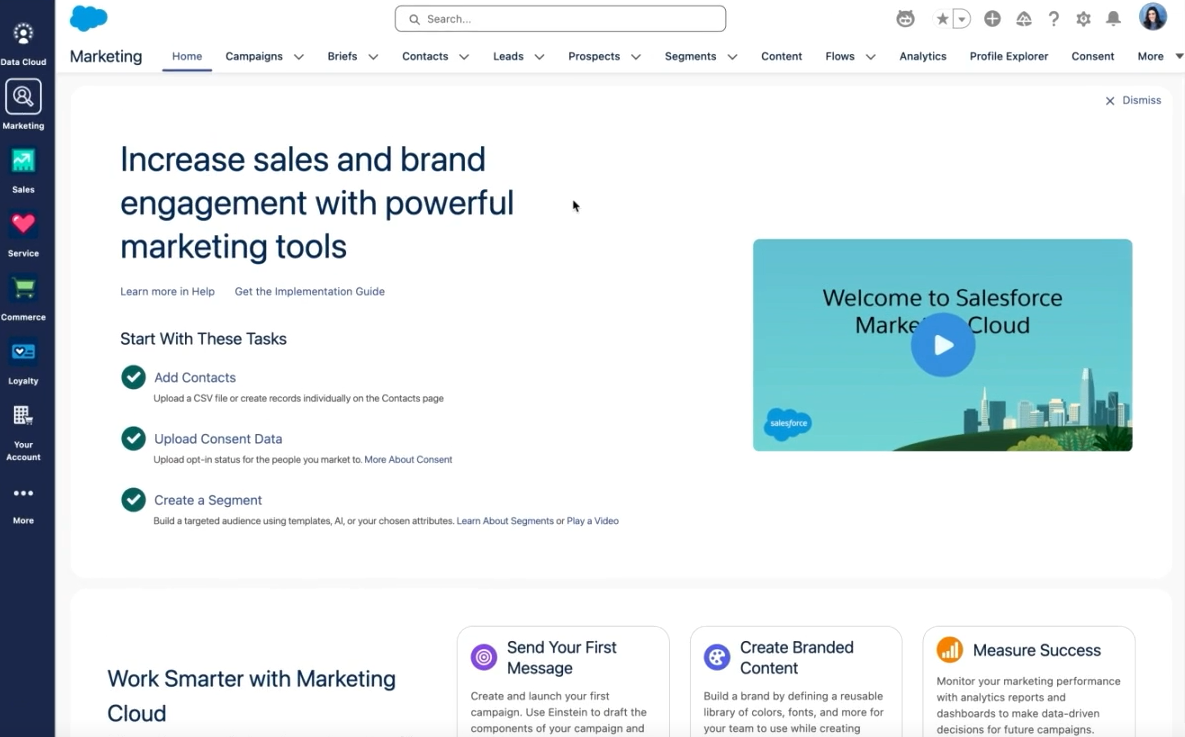This screenshot has width=1185, height=737.
Task: Open the Prospects tab
Action: pyautogui.click(x=594, y=56)
